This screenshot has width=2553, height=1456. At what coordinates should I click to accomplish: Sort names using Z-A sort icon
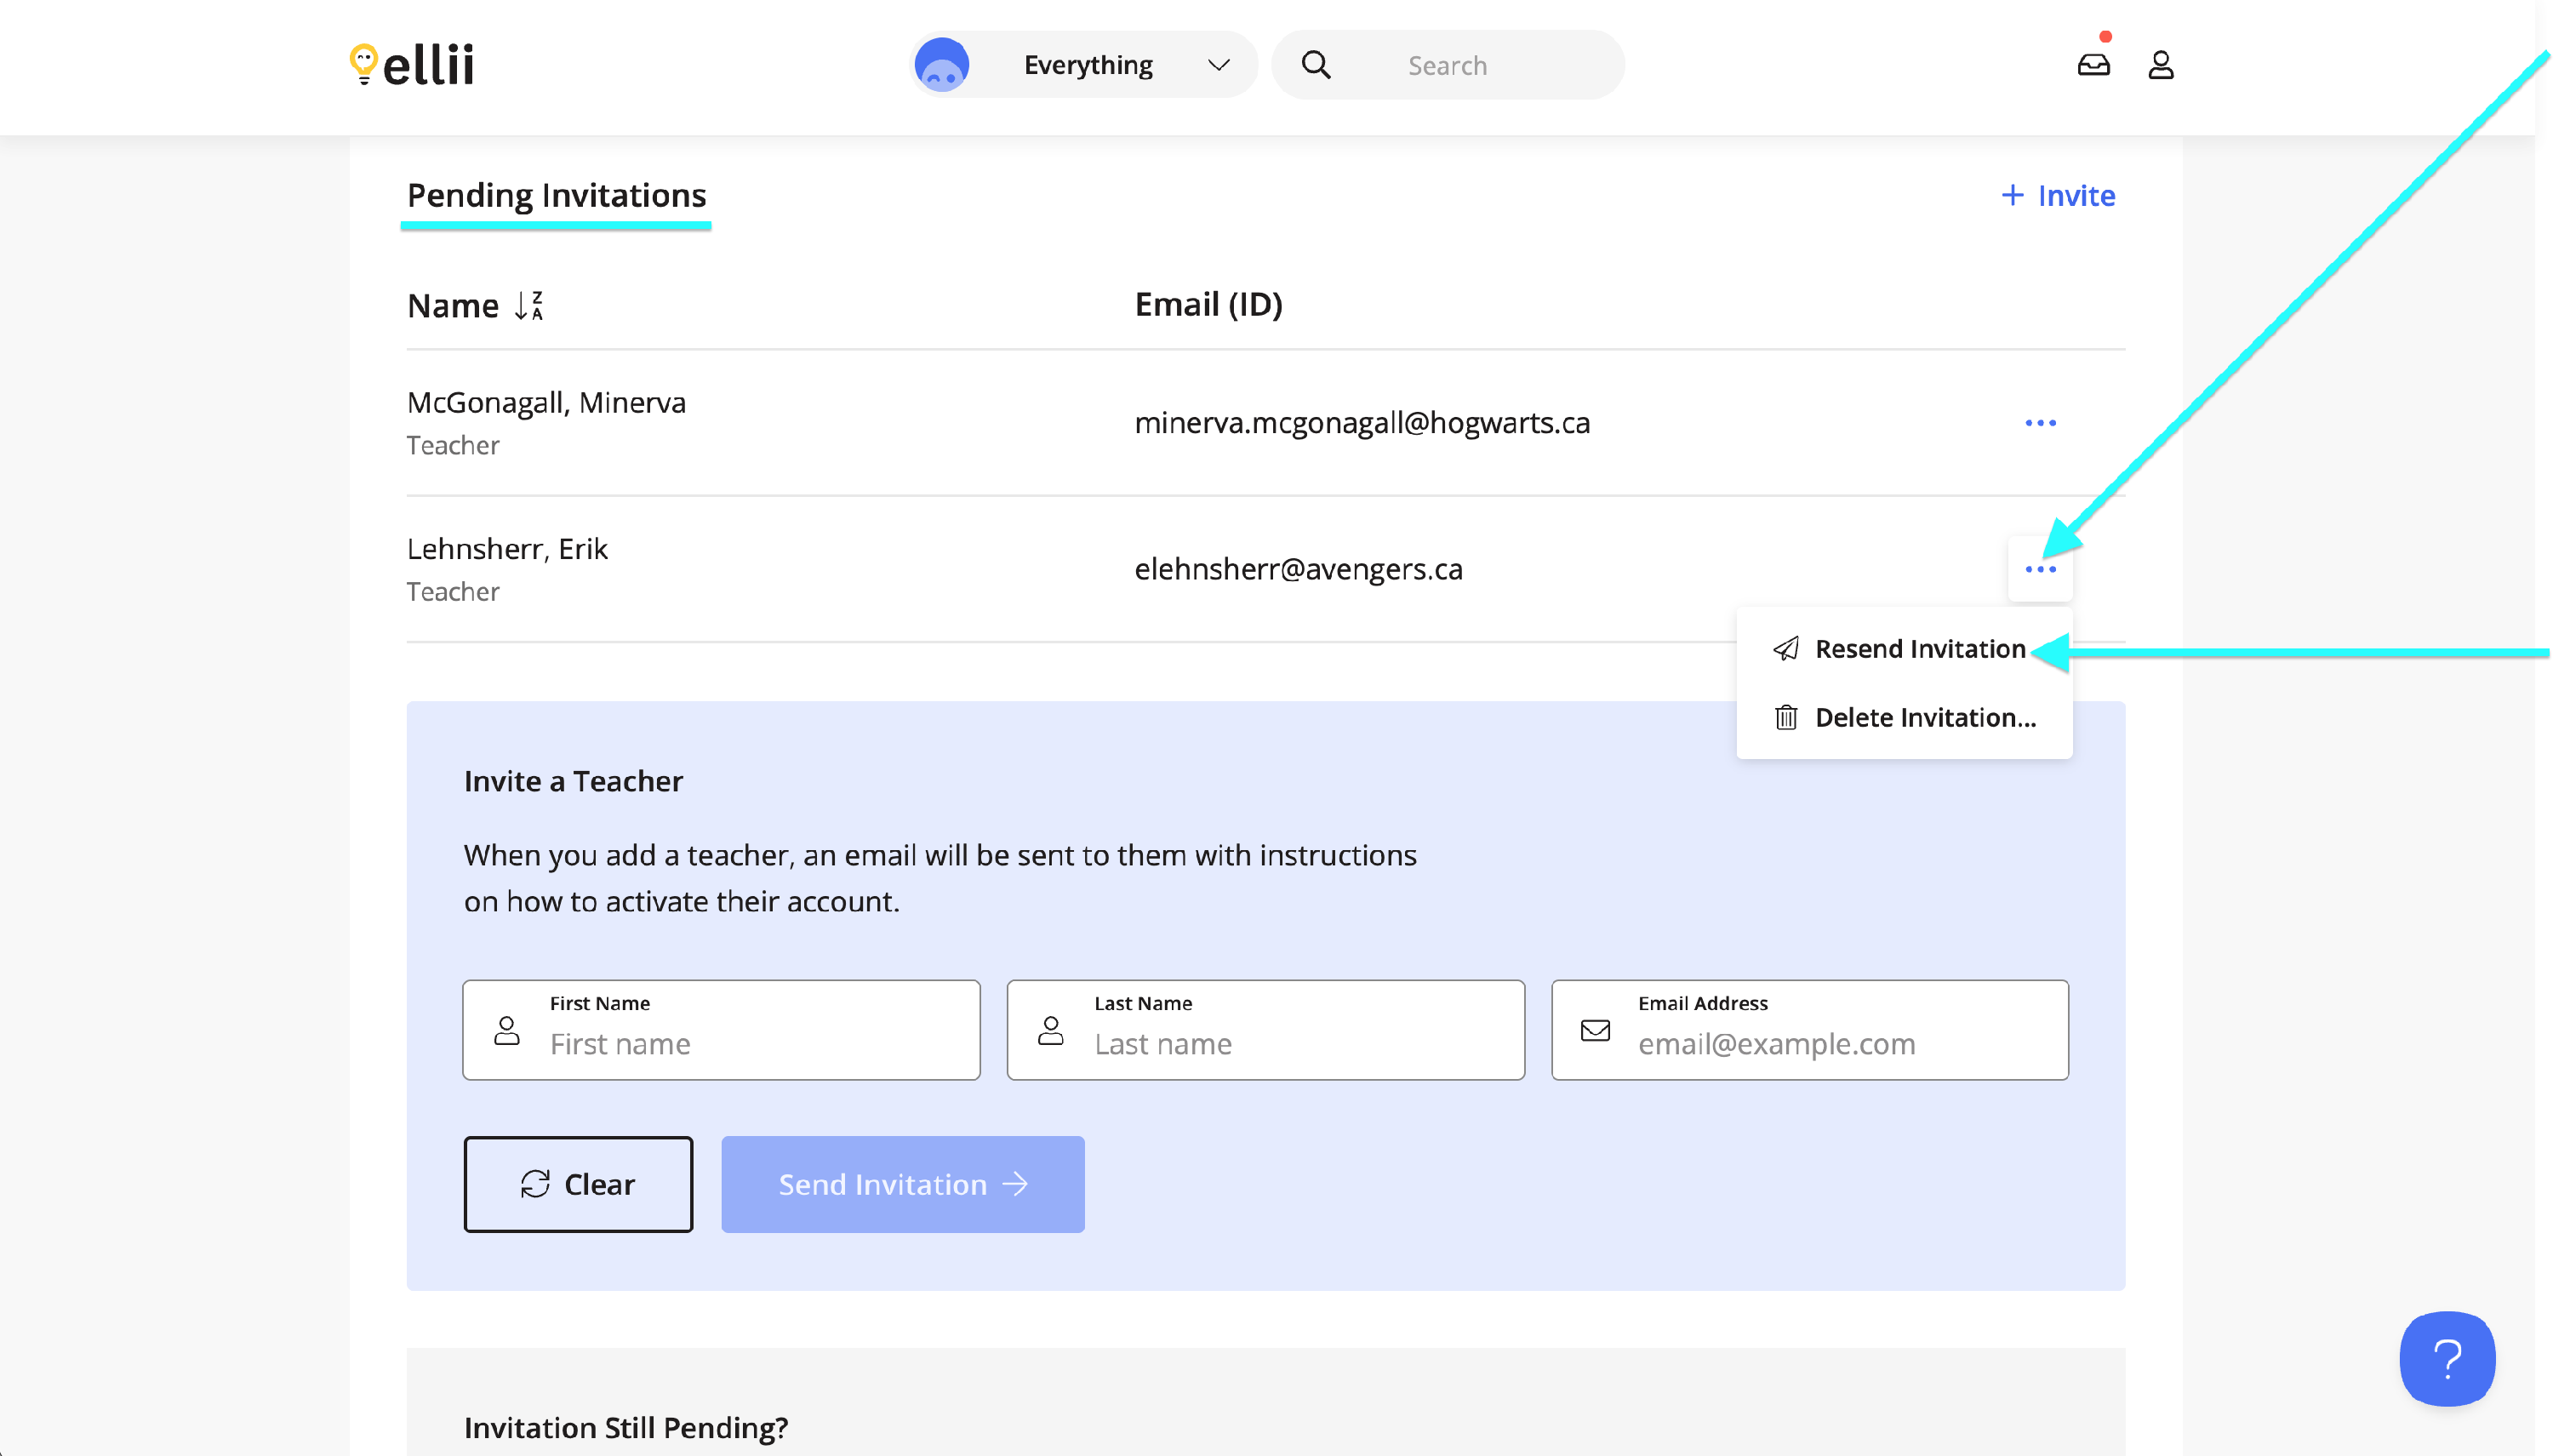point(528,305)
